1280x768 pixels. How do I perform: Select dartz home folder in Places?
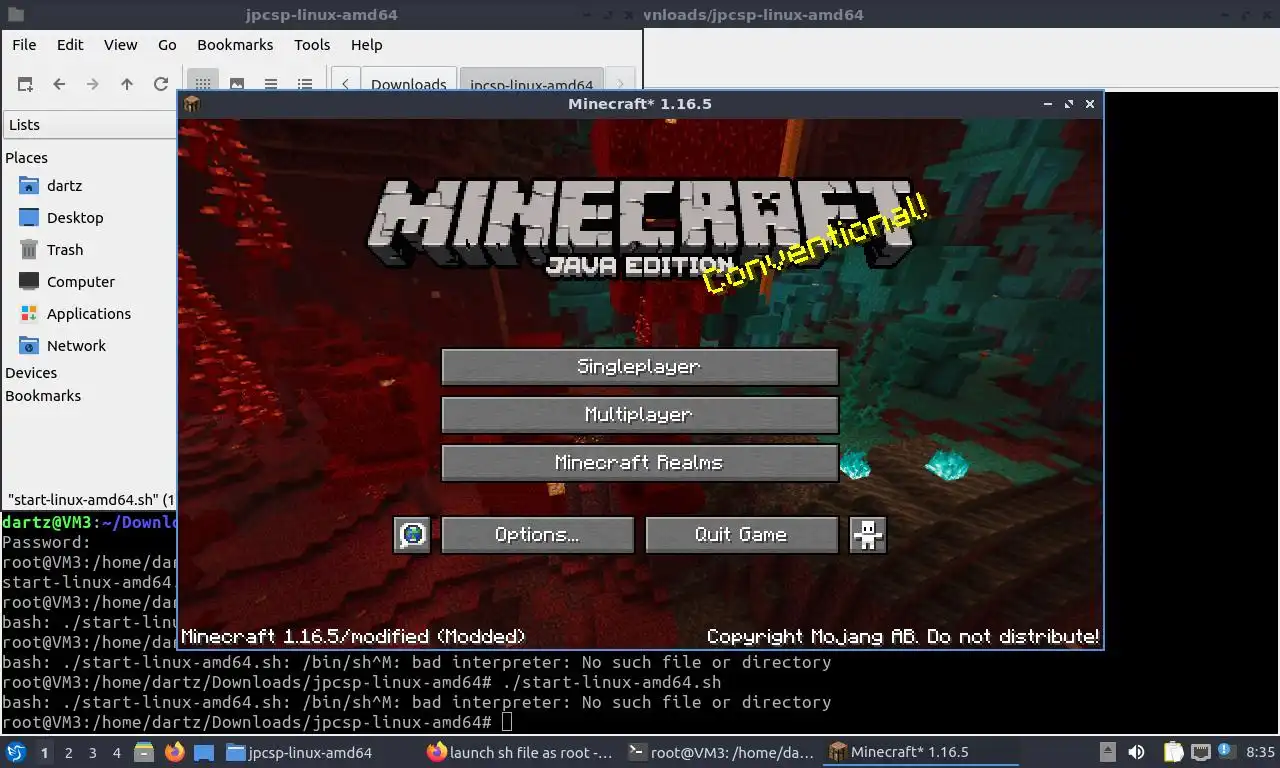64,186
